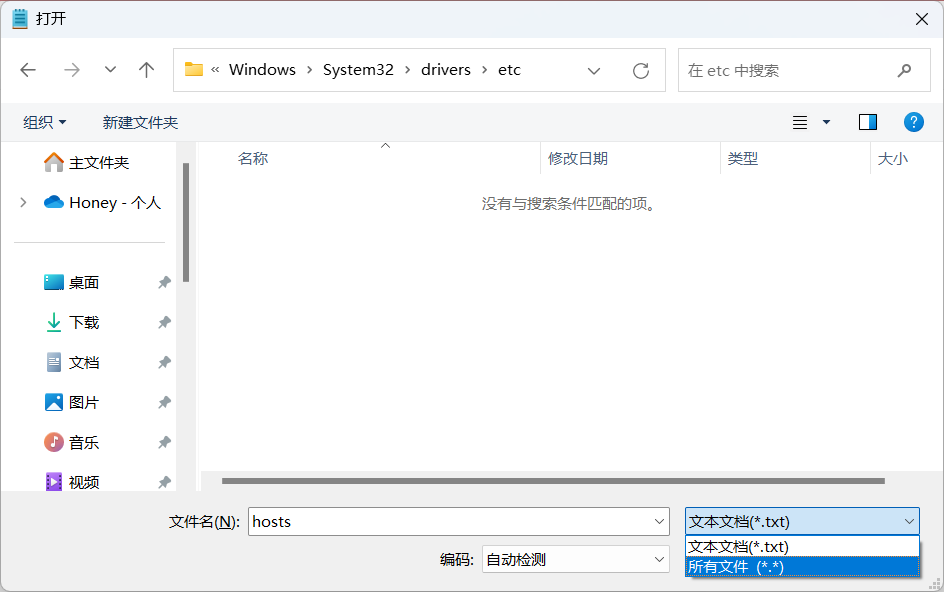Click the horizontal scrollbar in file list

pyautogui.click(x=552, y=481)
